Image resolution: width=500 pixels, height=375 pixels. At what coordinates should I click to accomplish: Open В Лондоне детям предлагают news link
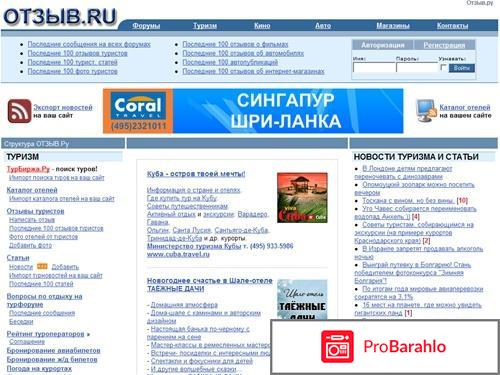[x=403, y=172]
